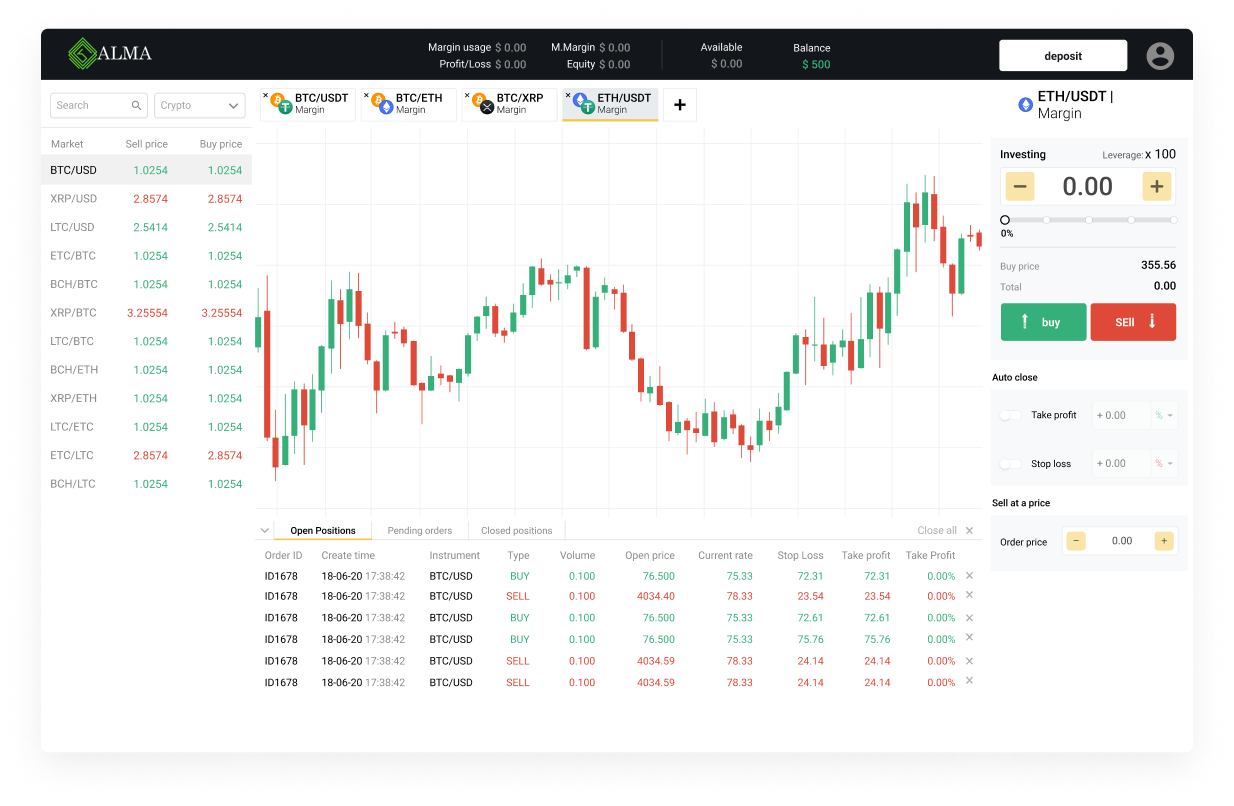Enable the Take profit toggle
The width and height of the screenshot is (1234, 806).
coord(1011,415)
